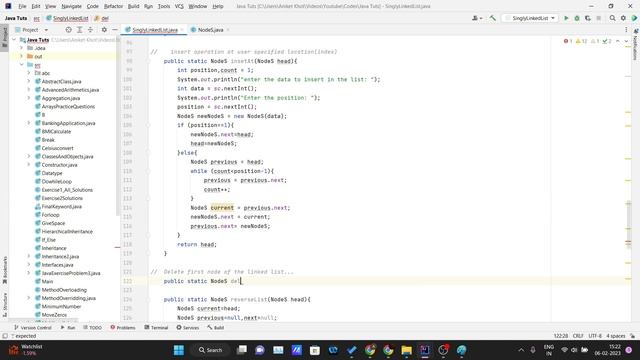The height and width of the screenshot is (360, 640).
Task: Open Search Everywhere magnifier
Action: pos(612,18)
